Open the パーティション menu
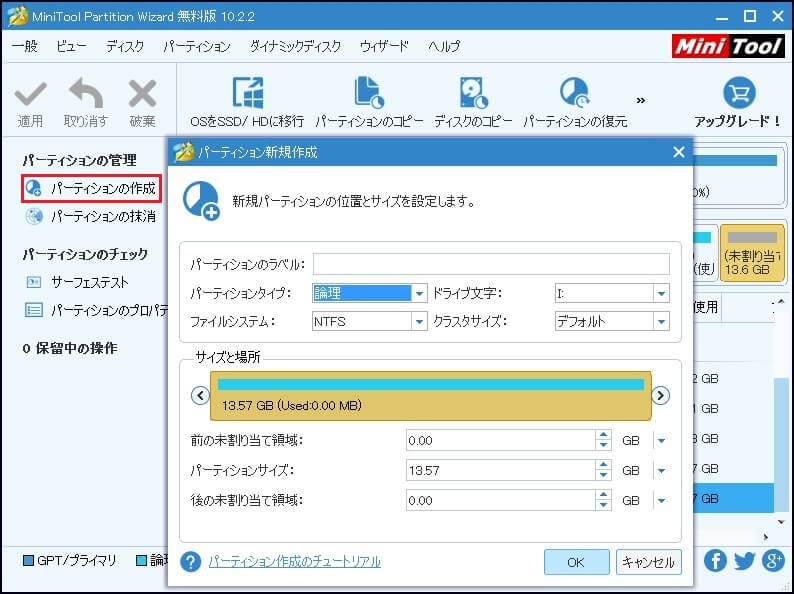 (196, 47)
